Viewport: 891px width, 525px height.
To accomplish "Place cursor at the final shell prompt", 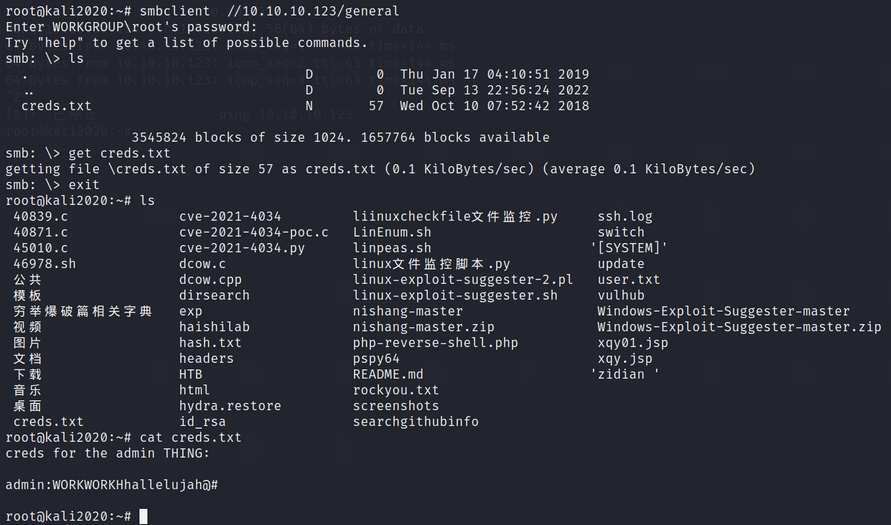I will tap(144, 516).
